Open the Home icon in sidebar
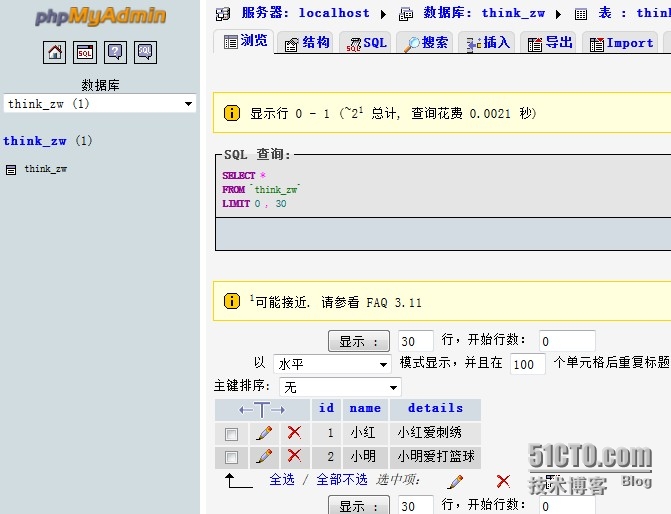The height and width of the screenshot is (514, 671). coord(54,52)
